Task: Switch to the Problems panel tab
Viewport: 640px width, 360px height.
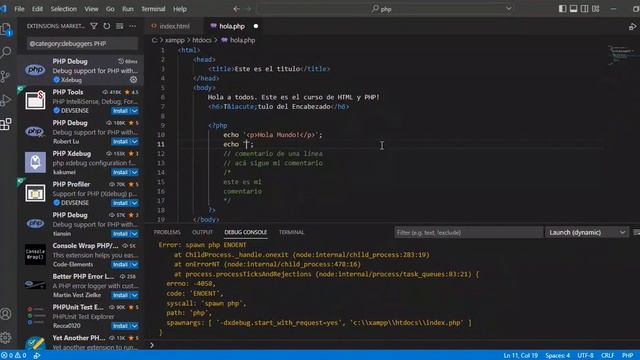Action: pos(167,232)
